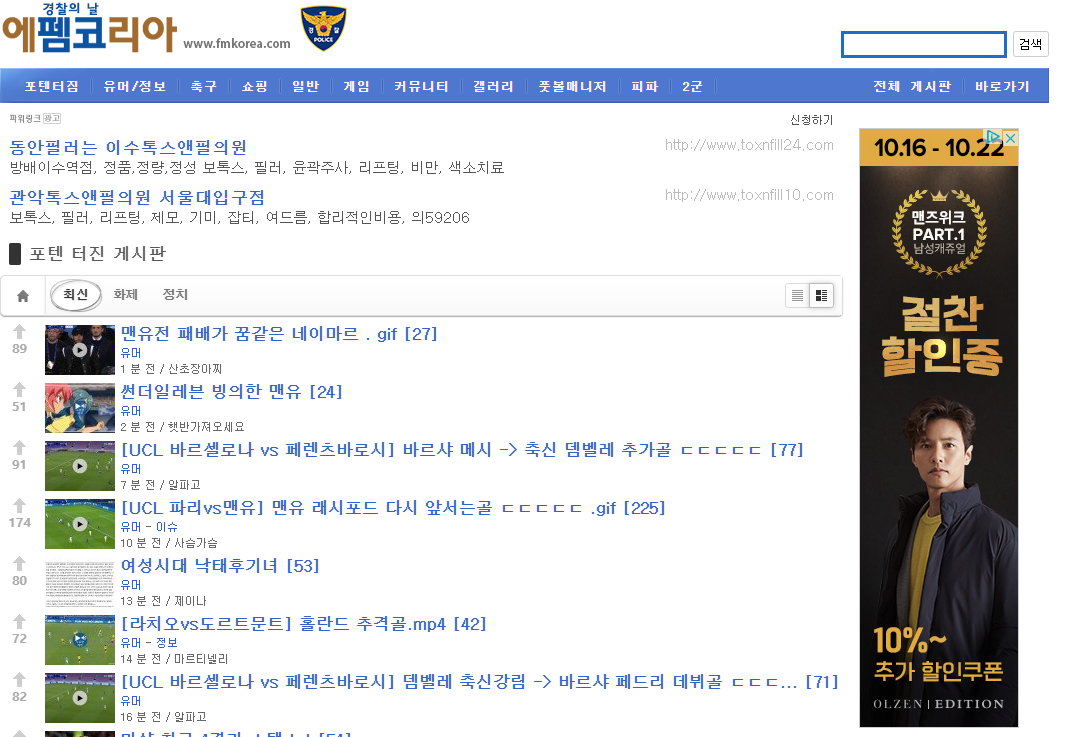This screenshot has height=737, width=1090.
Task: Click author name 마르티넬리
Action: pyautogui.click(x=200, y=659)
